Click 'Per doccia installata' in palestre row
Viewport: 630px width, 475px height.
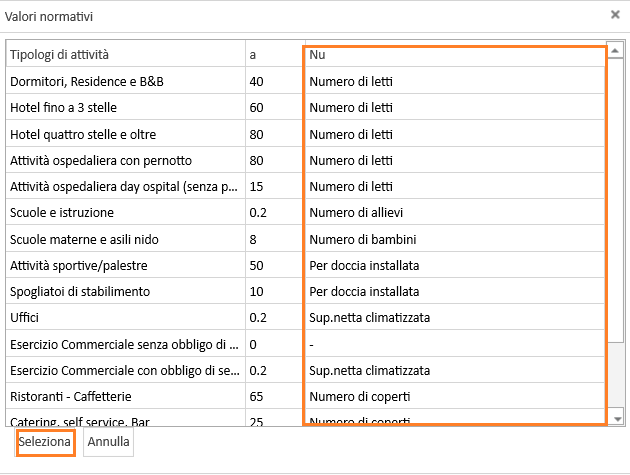tap(364, 265)
